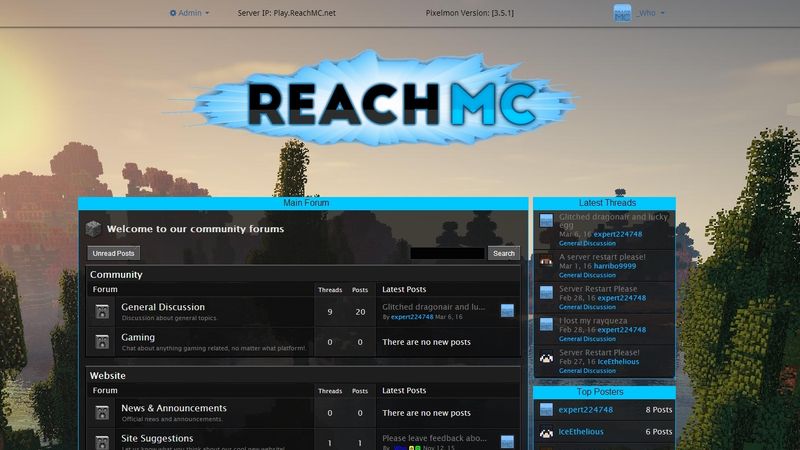Screen dimensions: 800x450
Task: Click the Search button
Action: click(x=504, y=253)
